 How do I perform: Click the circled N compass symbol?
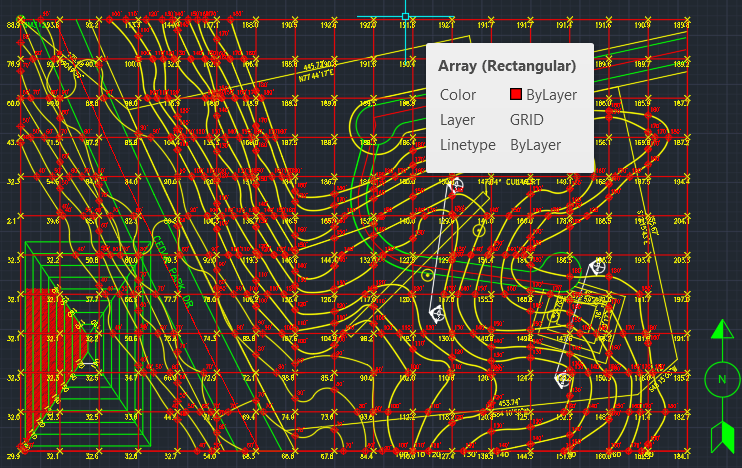722,379
